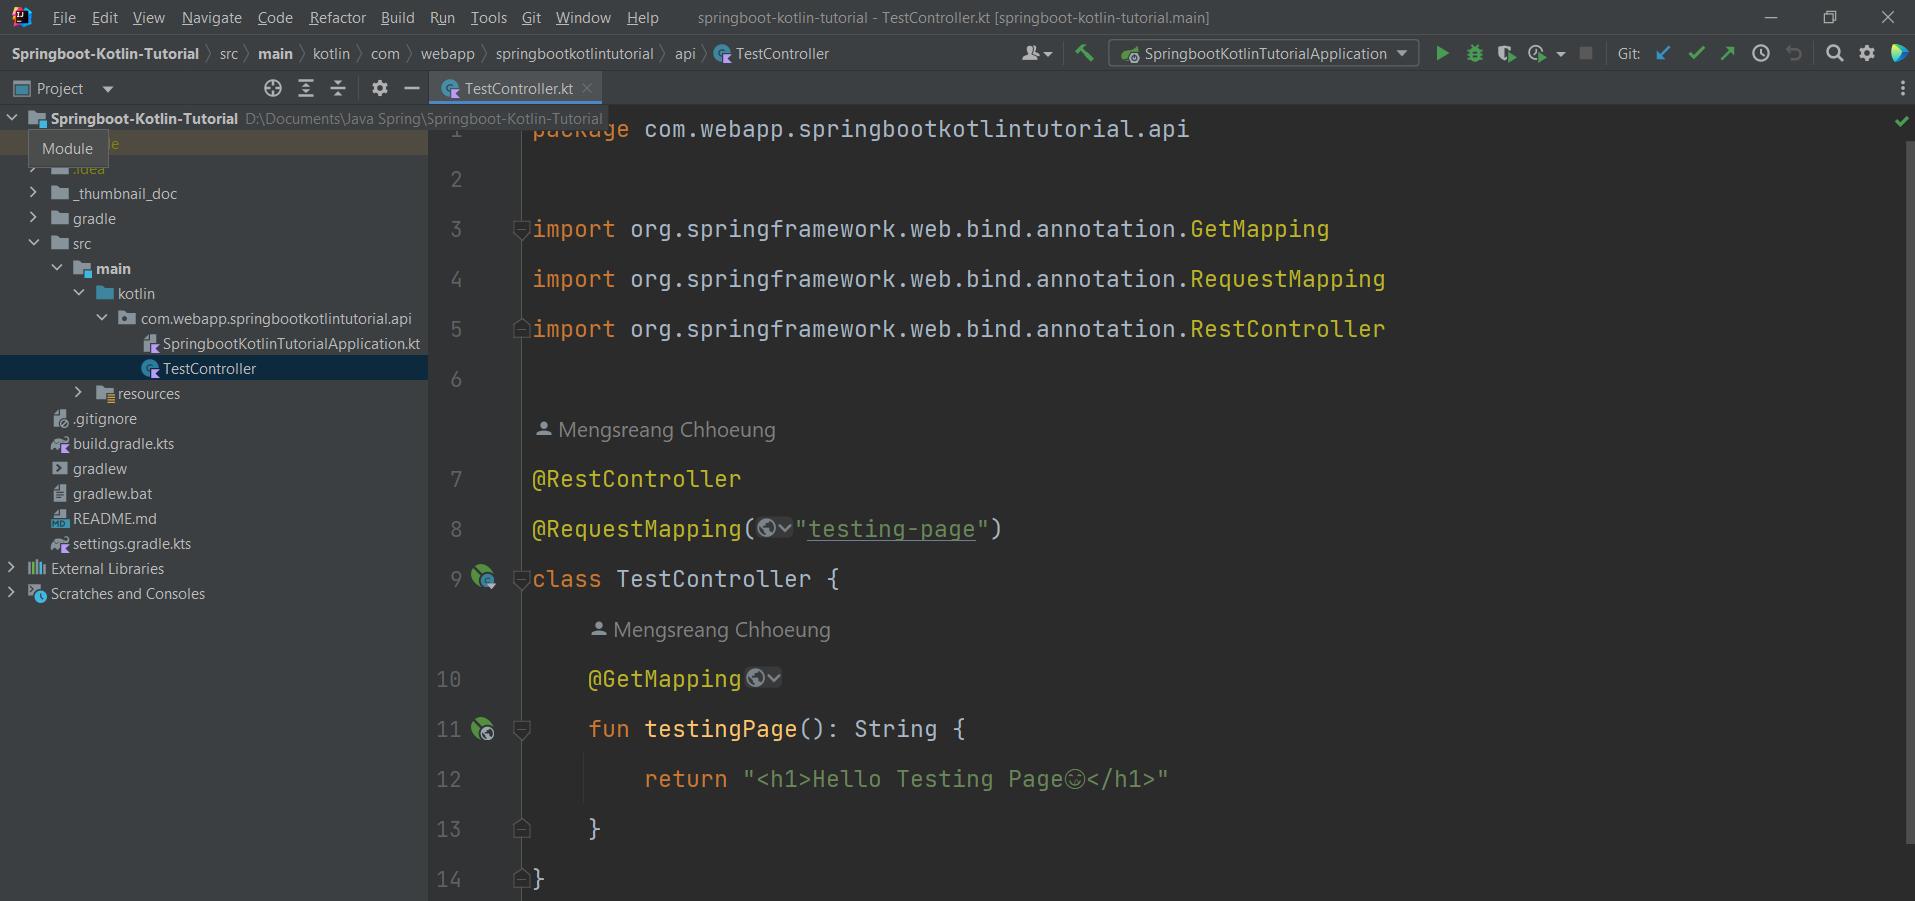Click the Expand All icon in Project panel
Screen dimensions: 1915x901
coord(306,88)
